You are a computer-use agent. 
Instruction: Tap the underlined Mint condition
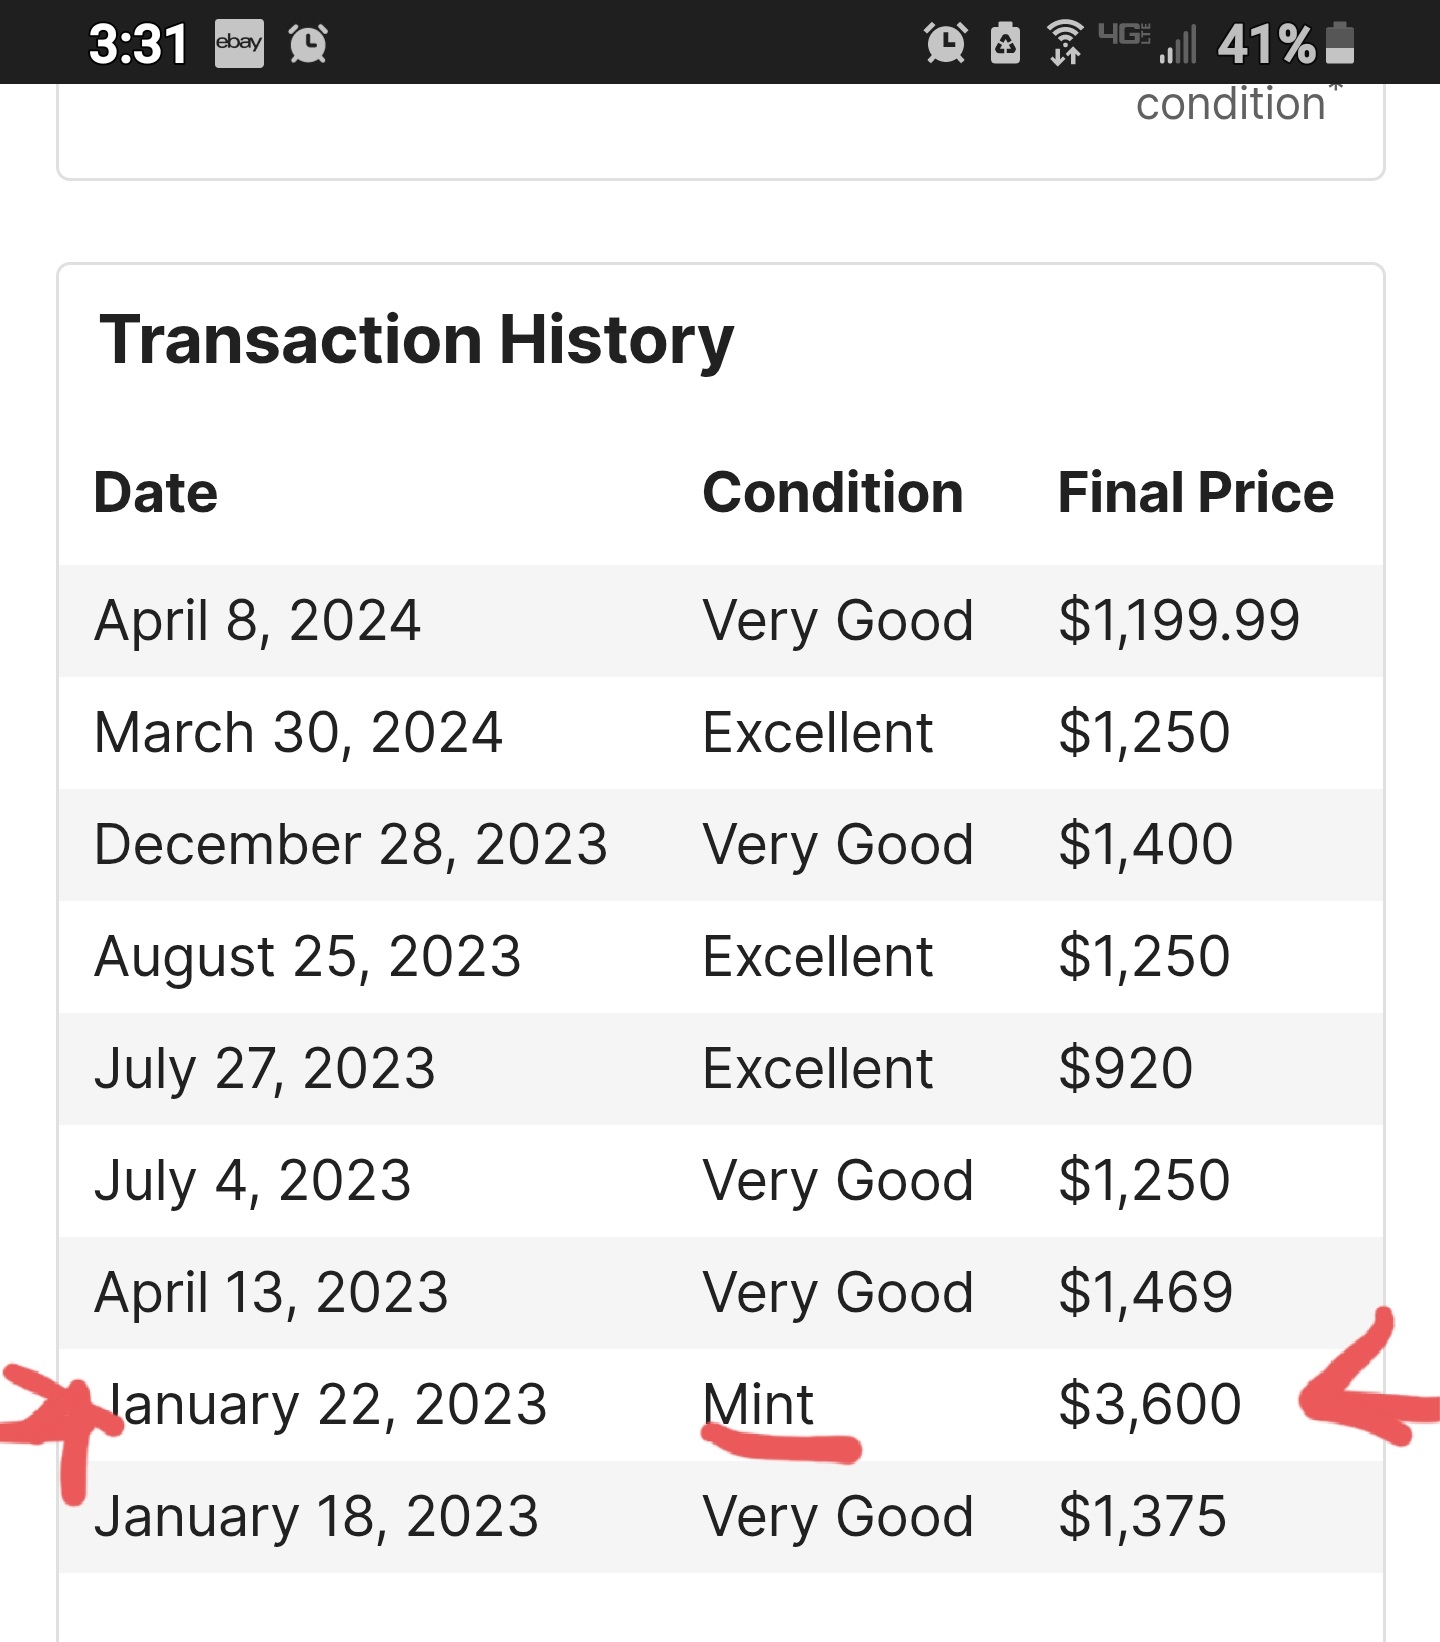point(759,1404)
